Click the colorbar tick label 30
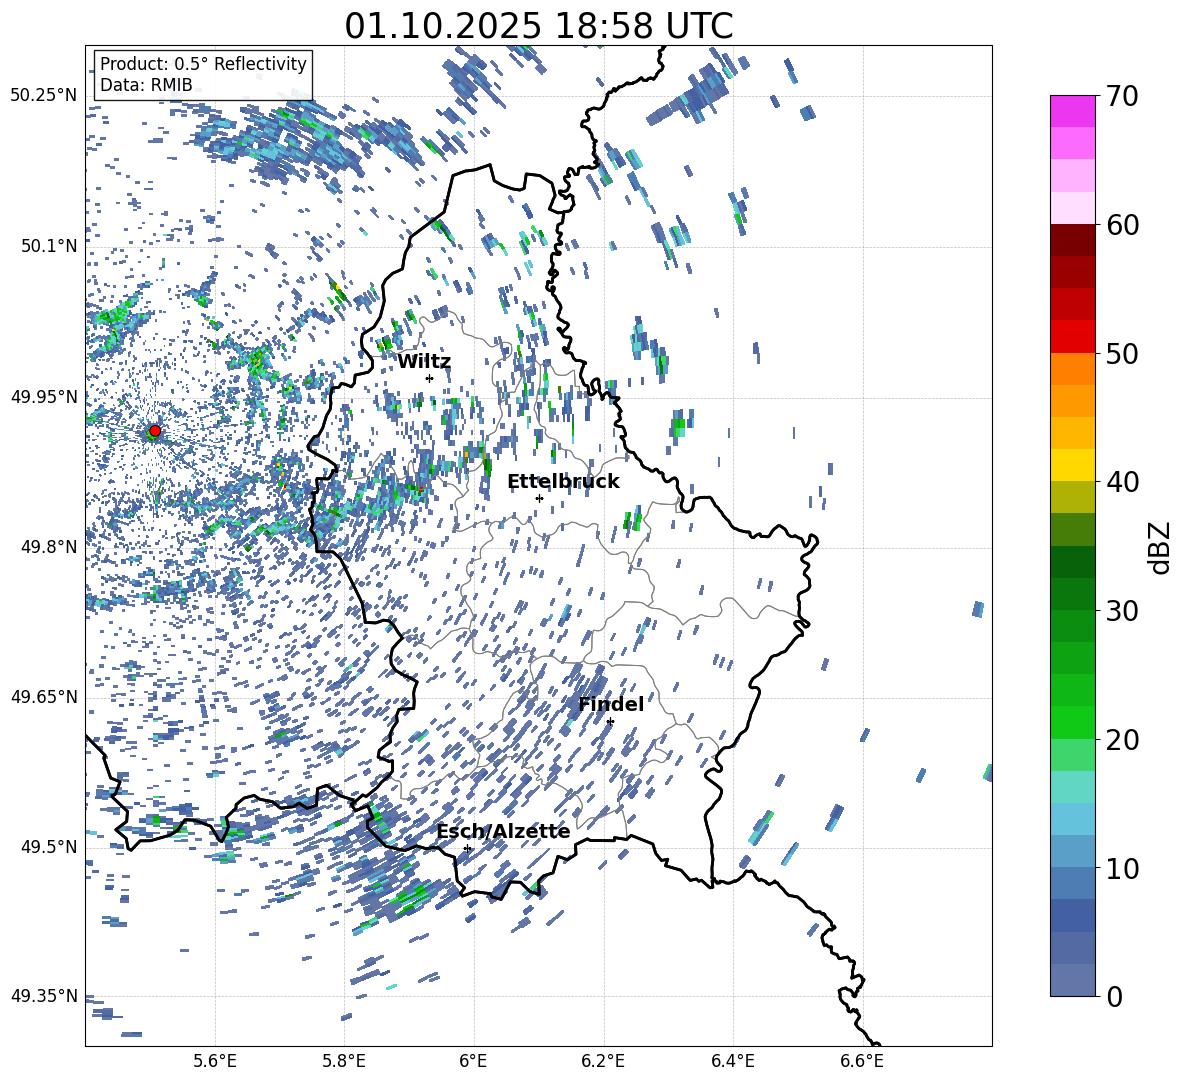 point(1122,611)
